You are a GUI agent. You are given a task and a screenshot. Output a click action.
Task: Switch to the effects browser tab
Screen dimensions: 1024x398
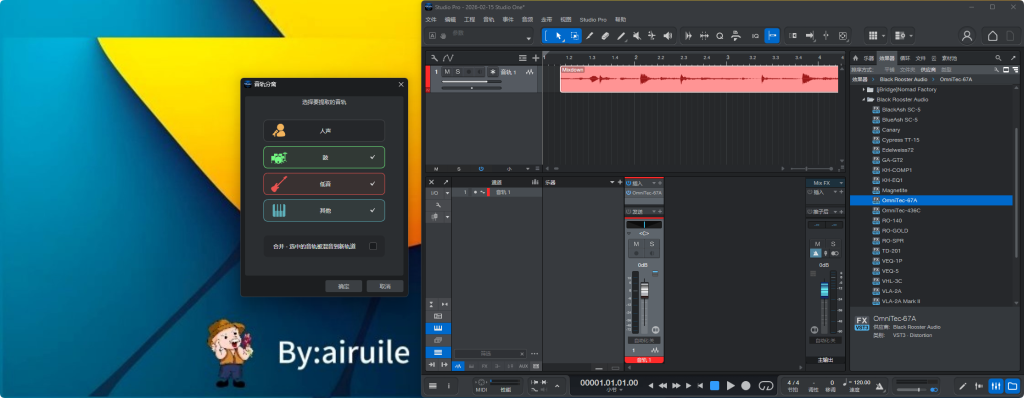(886, 58)
